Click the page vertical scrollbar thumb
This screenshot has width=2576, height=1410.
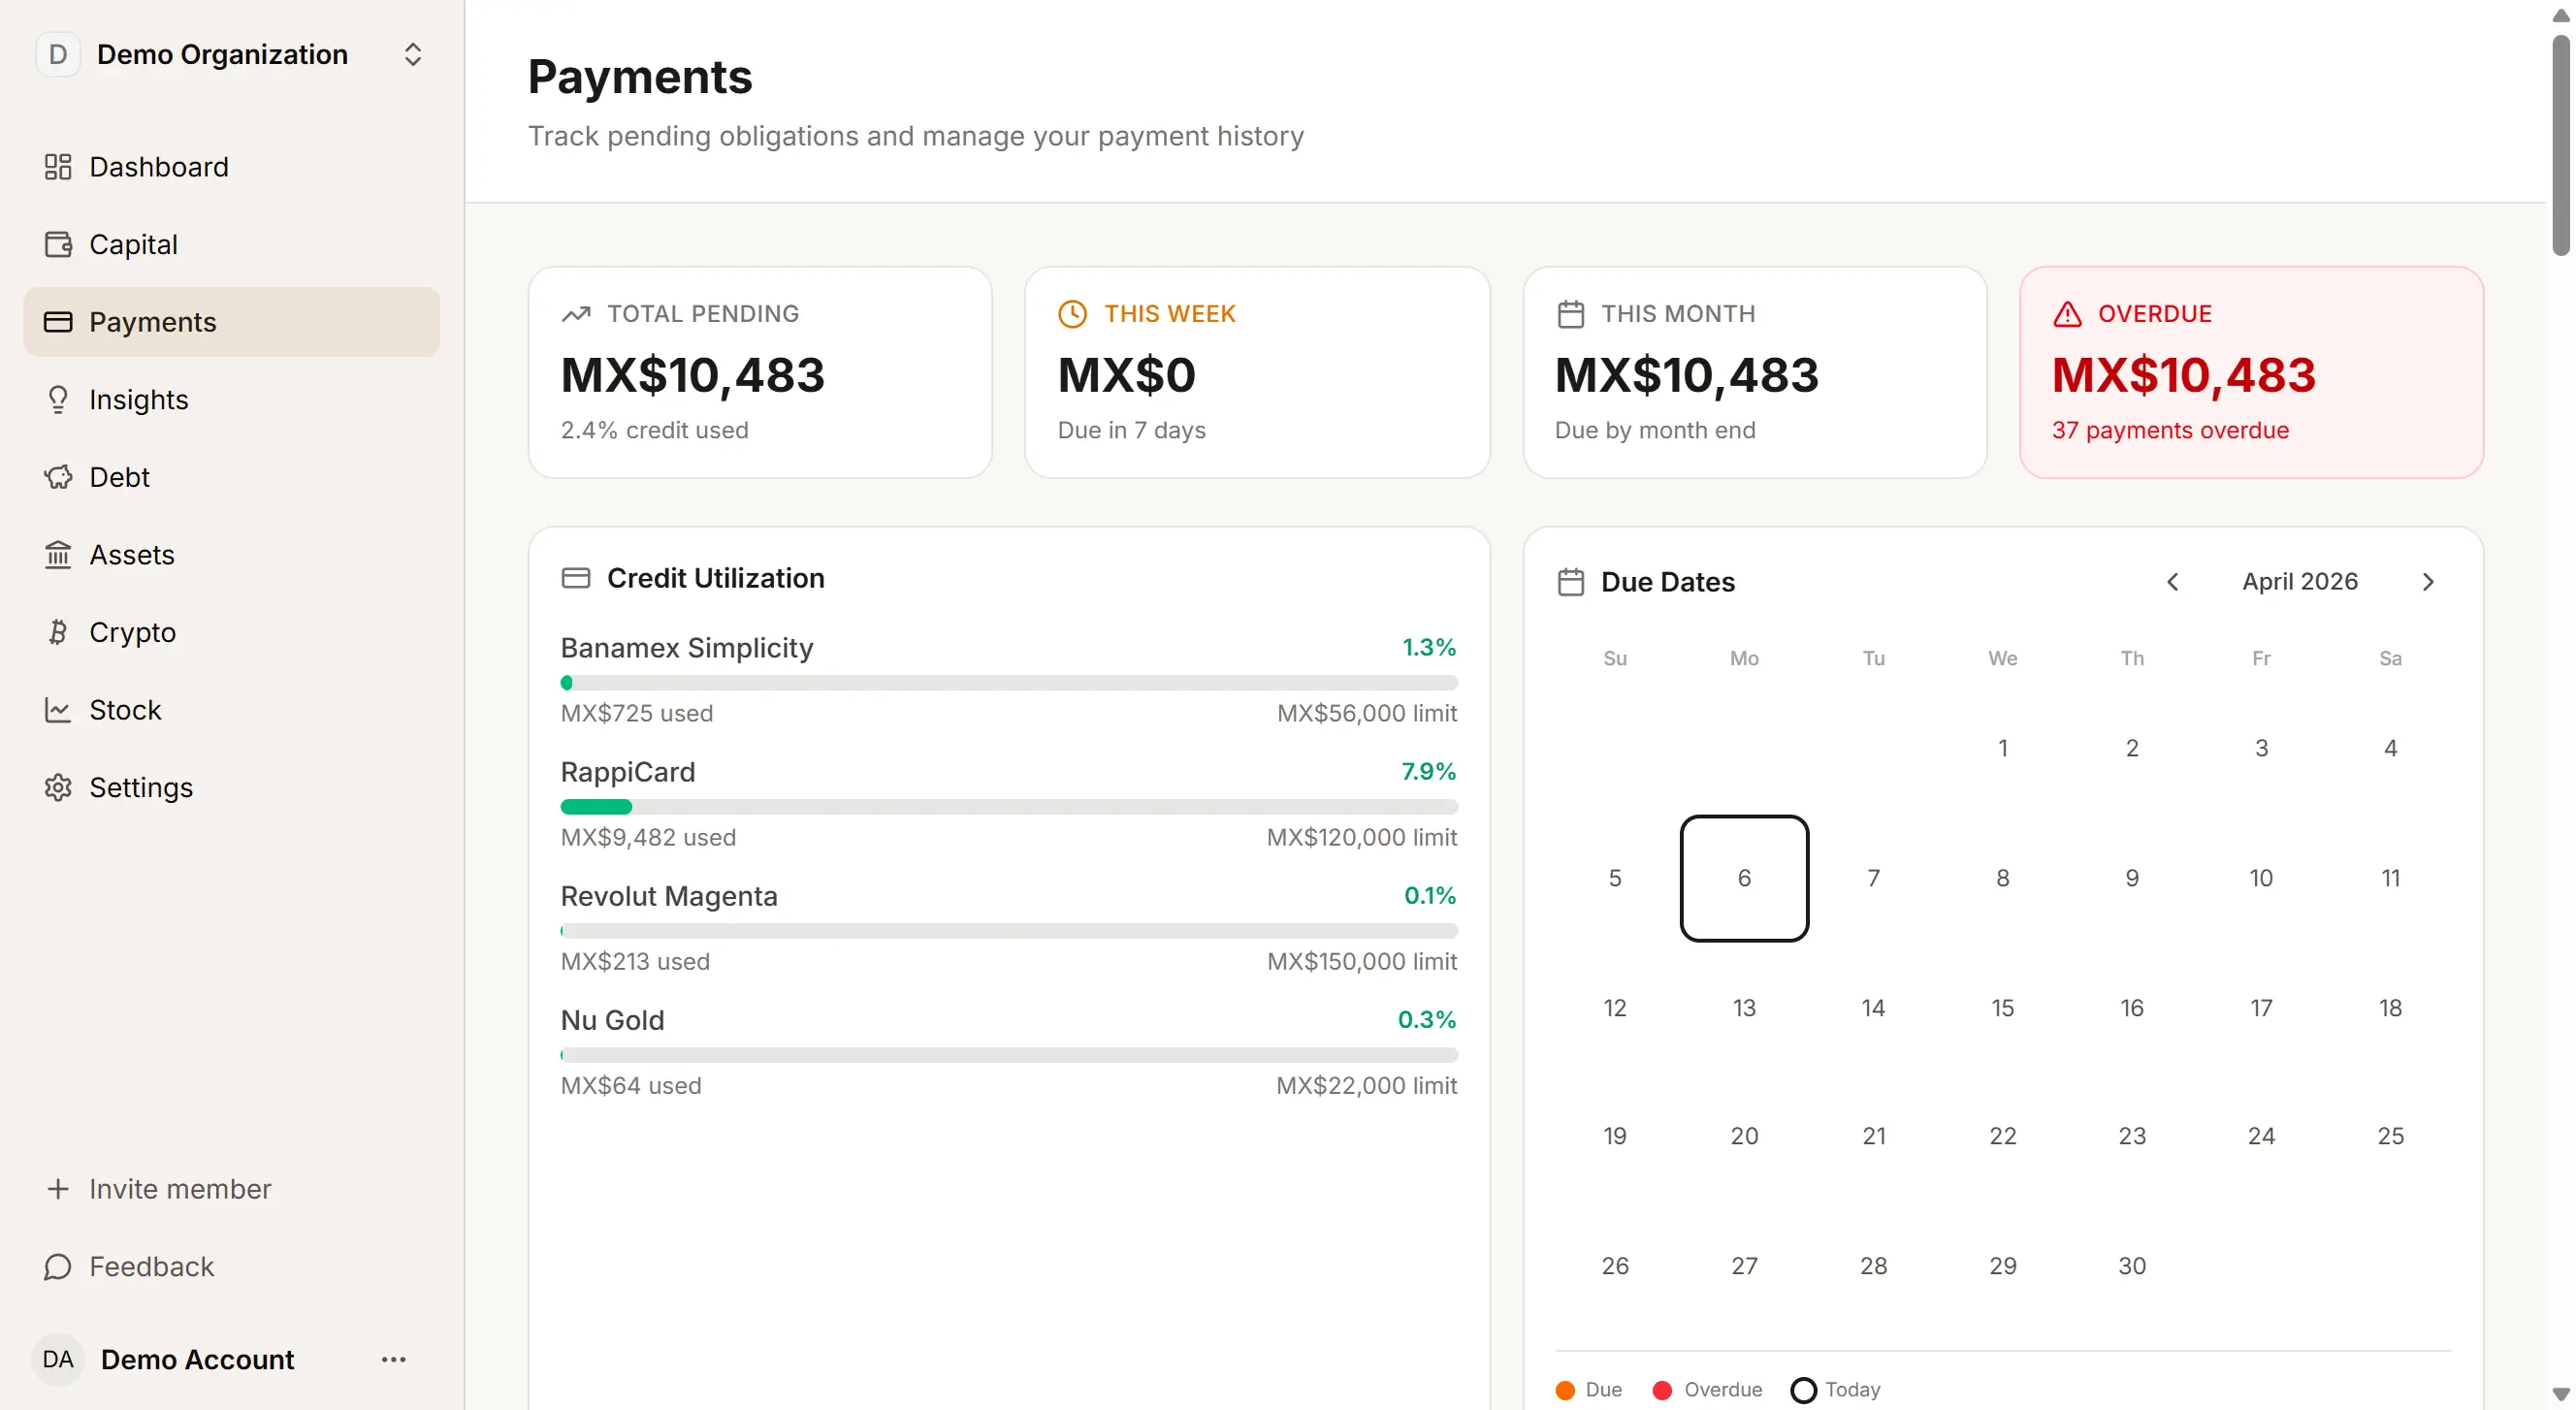tap(2561, 145)
